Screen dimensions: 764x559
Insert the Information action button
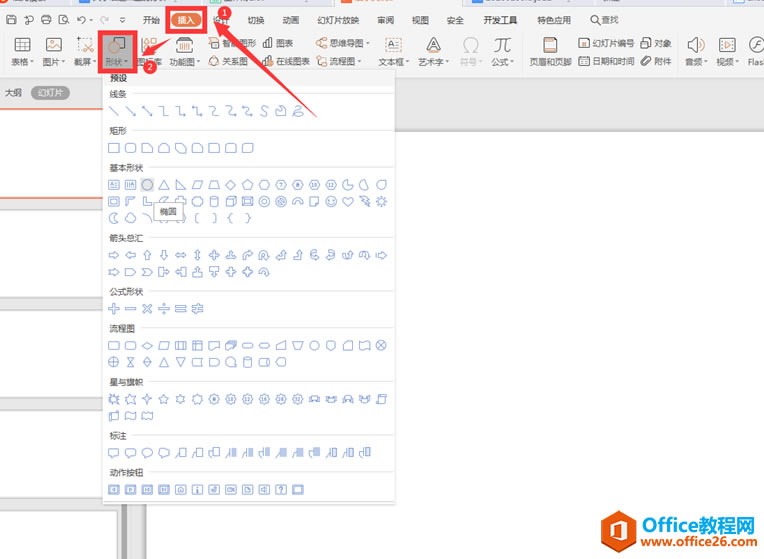click(197, 489)
